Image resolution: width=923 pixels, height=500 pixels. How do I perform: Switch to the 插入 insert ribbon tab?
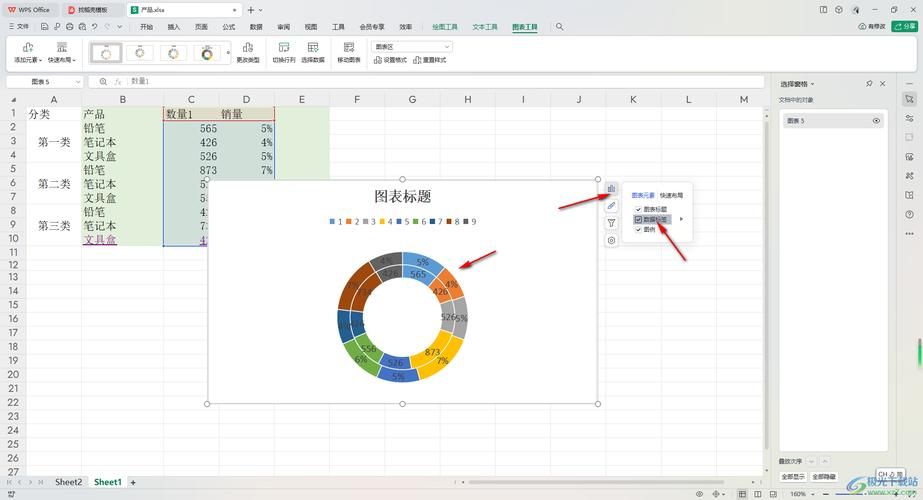tap(174, 27)
